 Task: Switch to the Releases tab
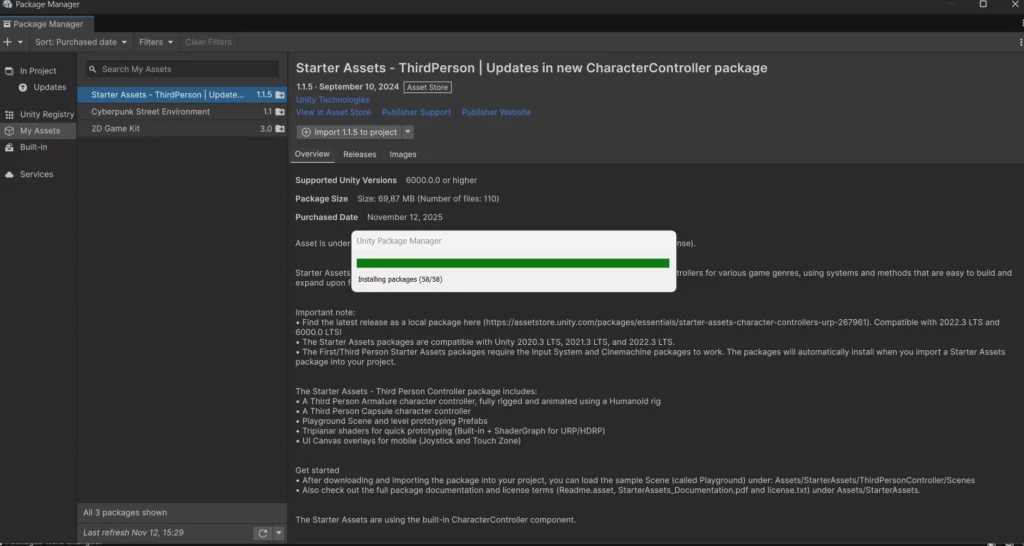[360, 154]
